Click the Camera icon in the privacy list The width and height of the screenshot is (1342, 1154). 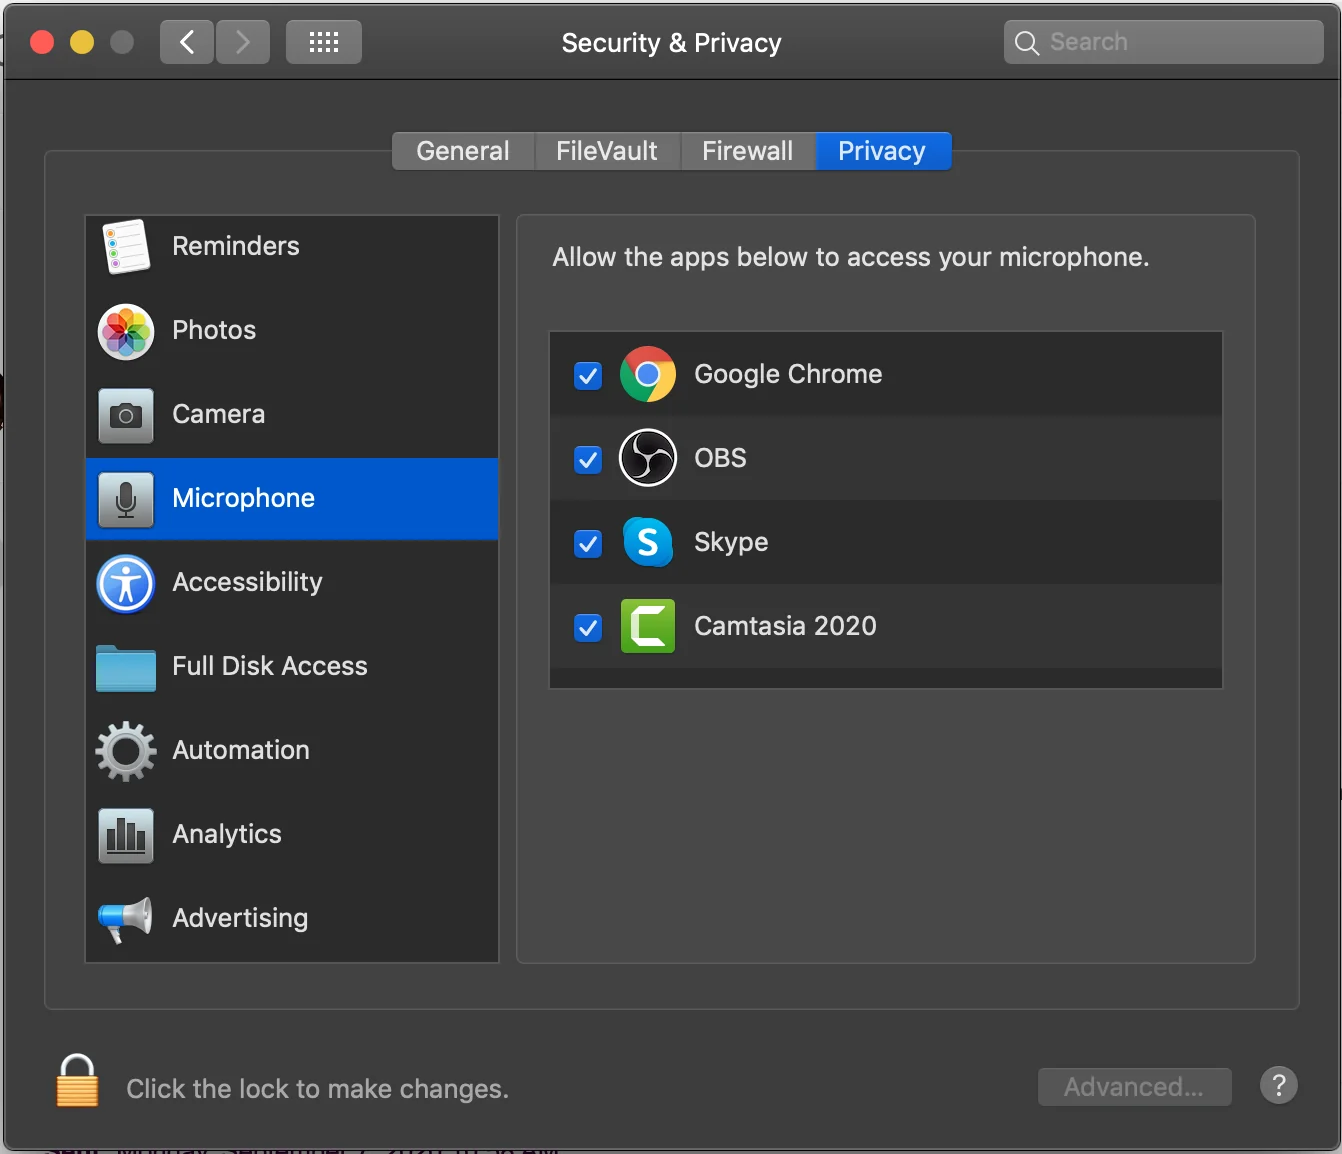[126, 415]
